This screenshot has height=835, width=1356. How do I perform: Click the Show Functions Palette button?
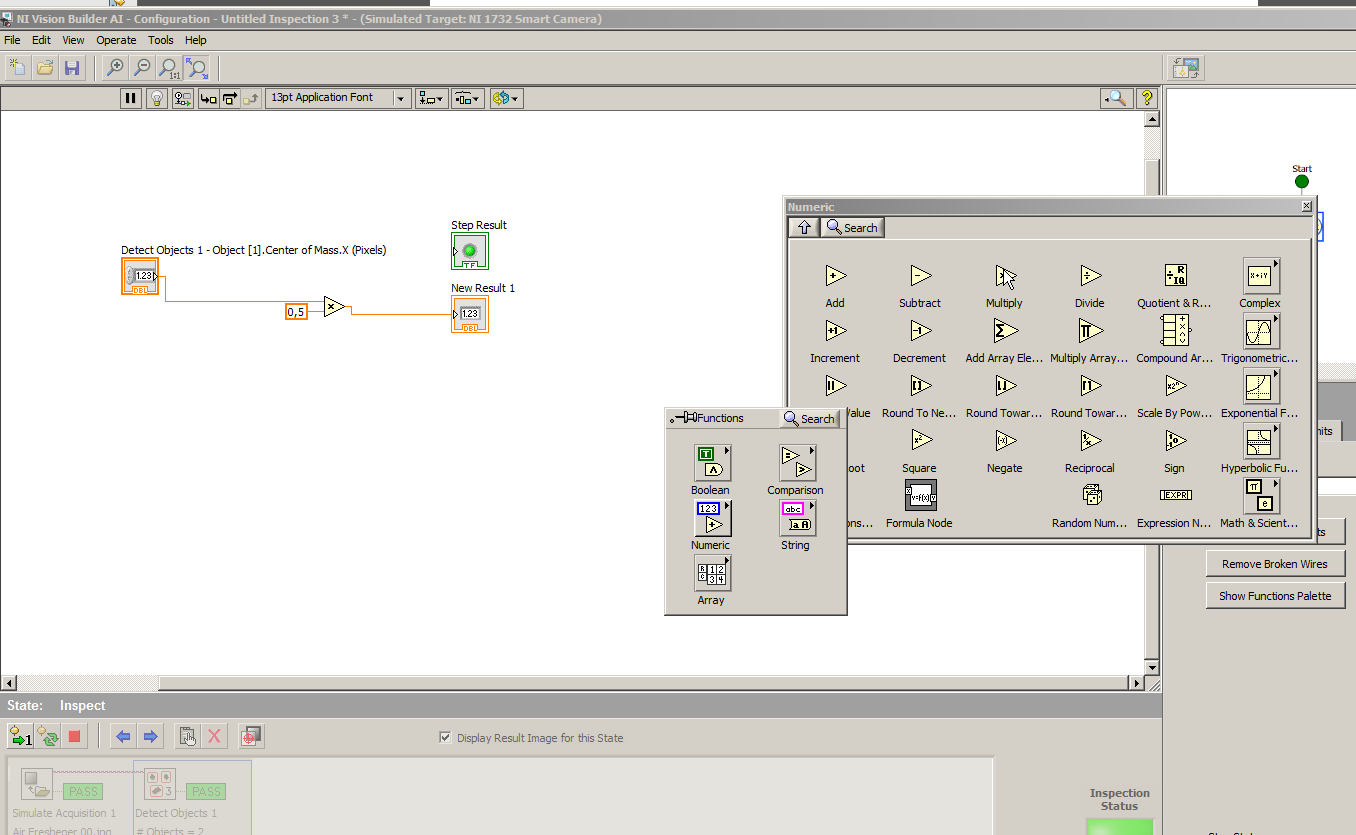click(1275, 596)
